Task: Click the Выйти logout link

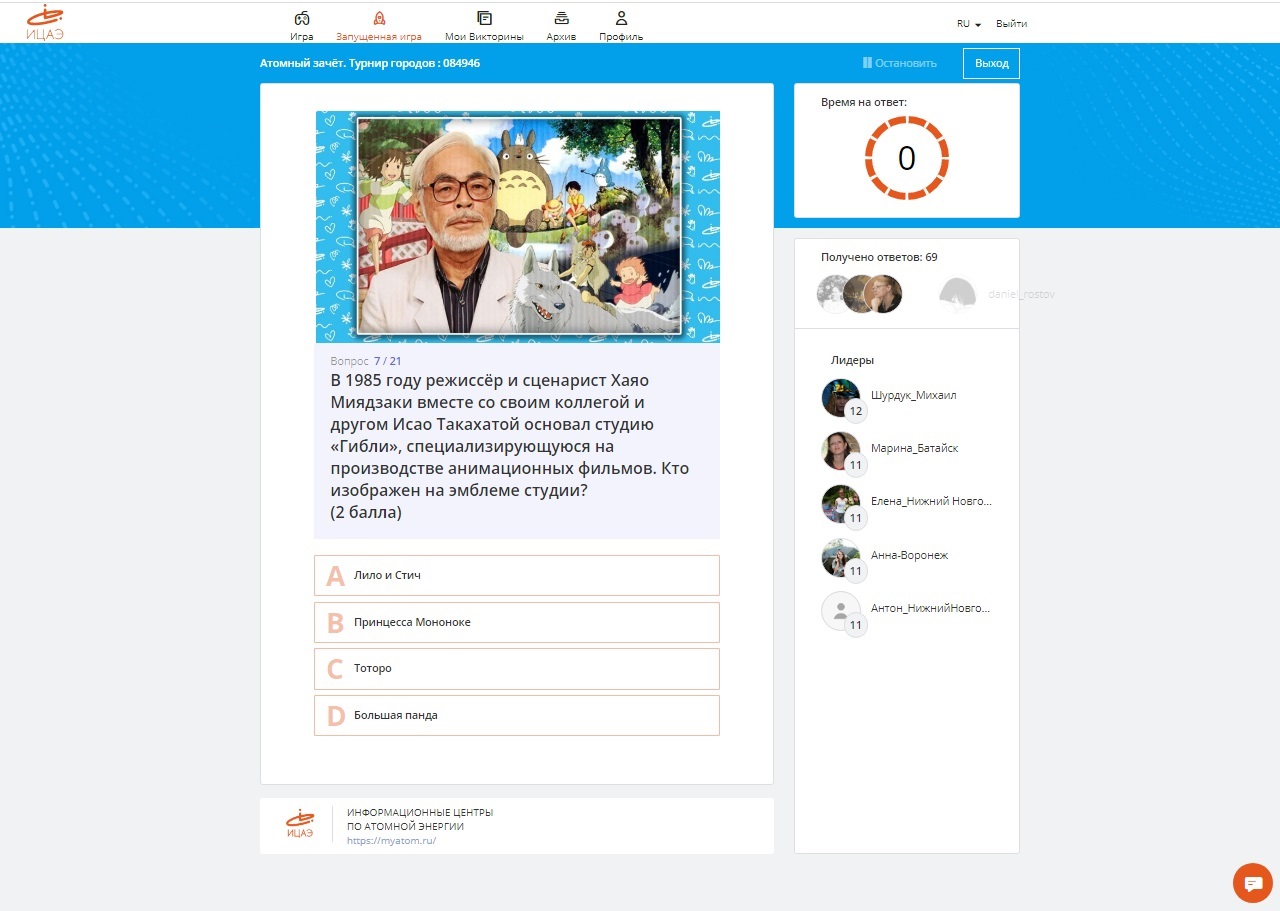Action: coord(1011,24)
